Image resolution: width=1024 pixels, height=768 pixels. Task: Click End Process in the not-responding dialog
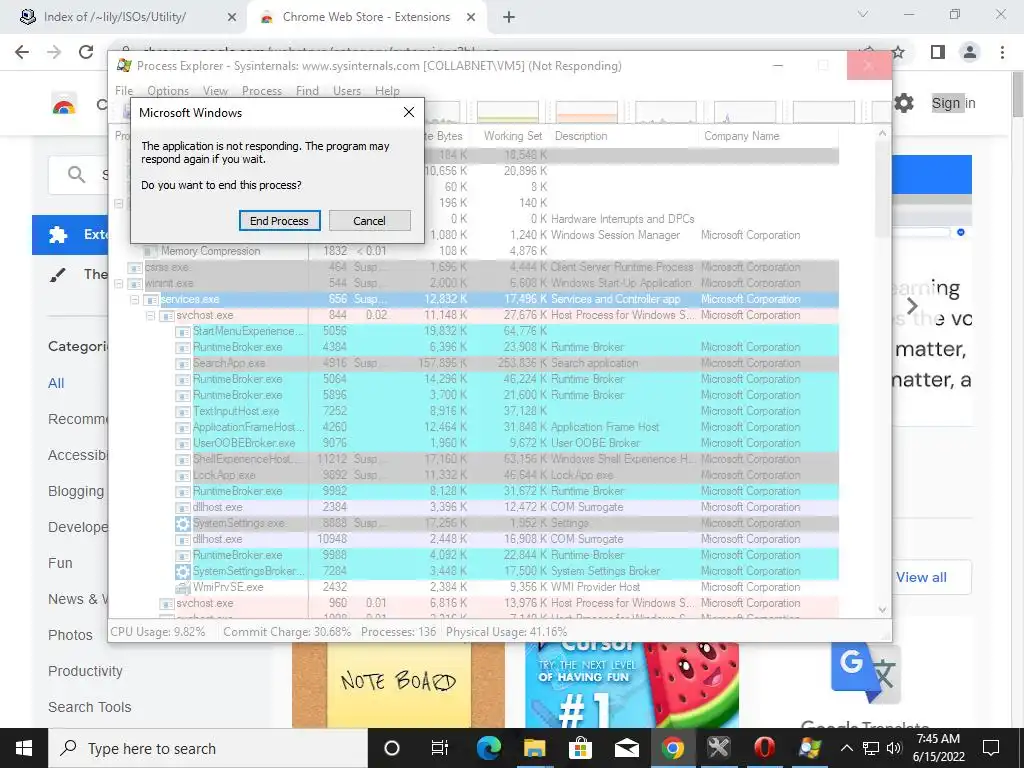coord(279,221)
